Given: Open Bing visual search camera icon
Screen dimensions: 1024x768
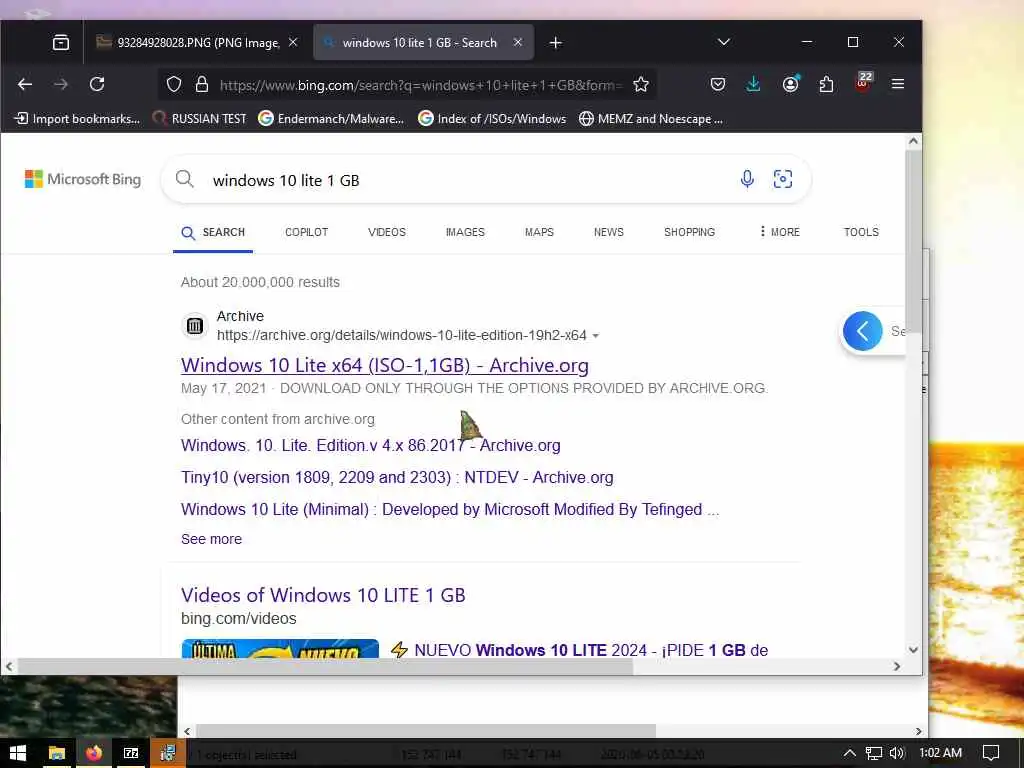Looking at the screenshot, I should tap(783, 179).
